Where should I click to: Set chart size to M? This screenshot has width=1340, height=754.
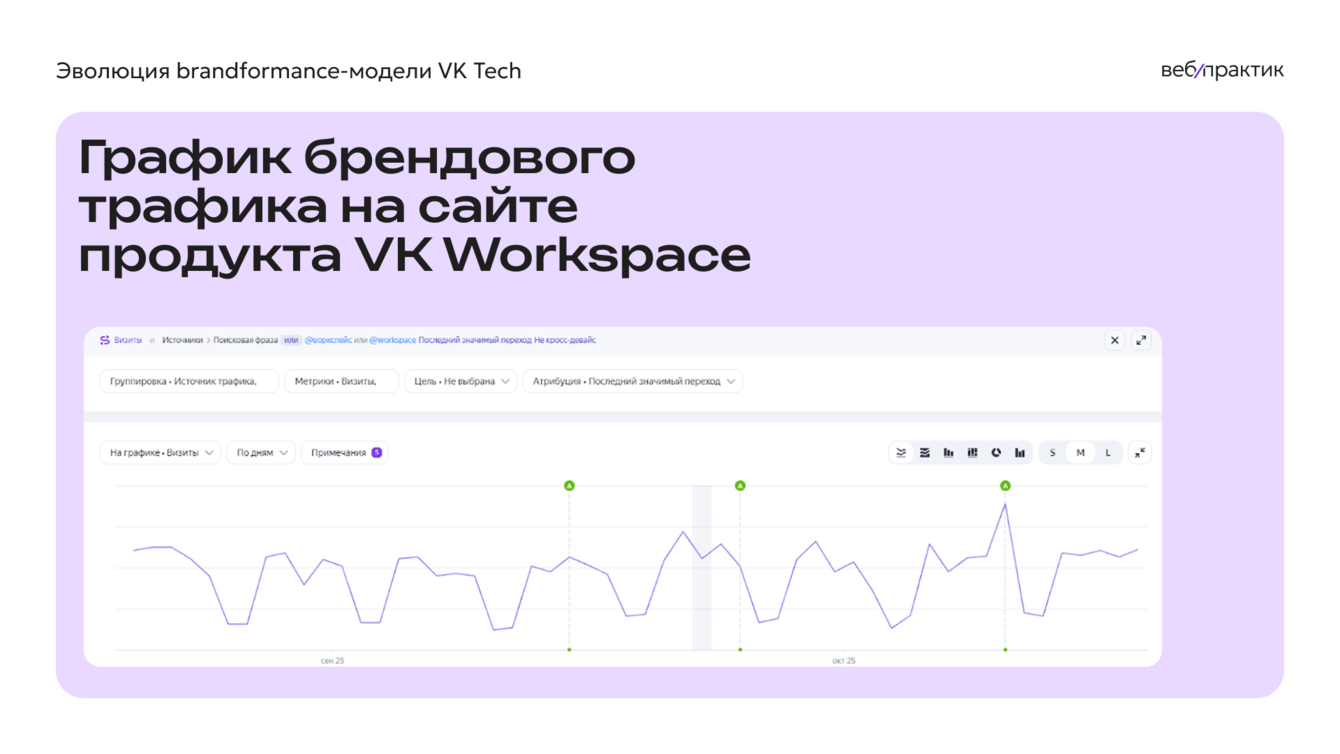click(1080, 453)
